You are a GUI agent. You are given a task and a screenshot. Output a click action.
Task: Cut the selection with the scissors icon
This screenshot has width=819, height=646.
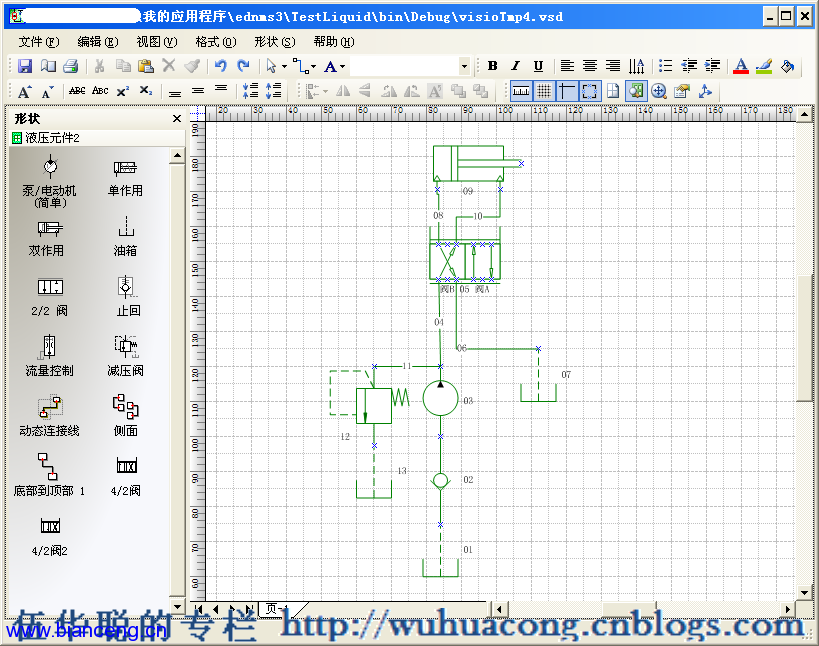pyautogui.click(x=99, y=66)
